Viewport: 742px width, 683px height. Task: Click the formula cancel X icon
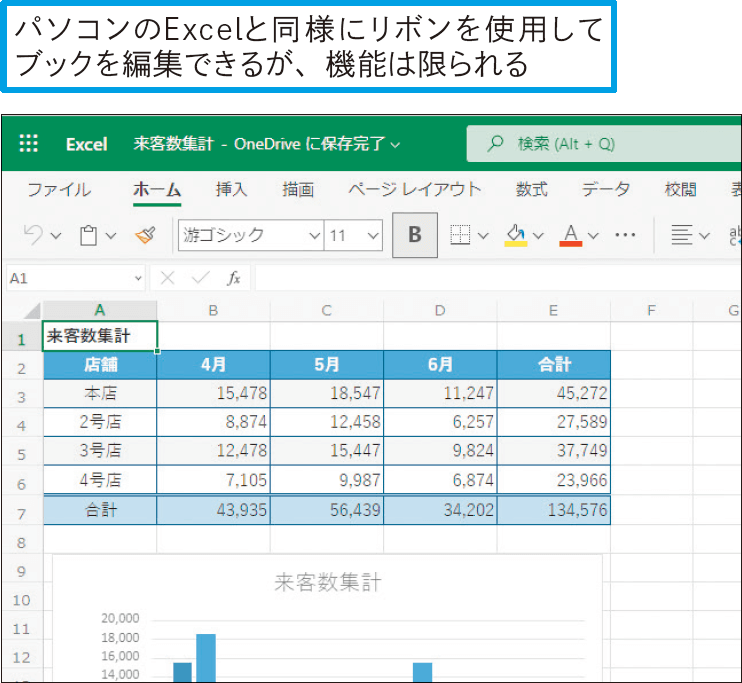[168, 278]
